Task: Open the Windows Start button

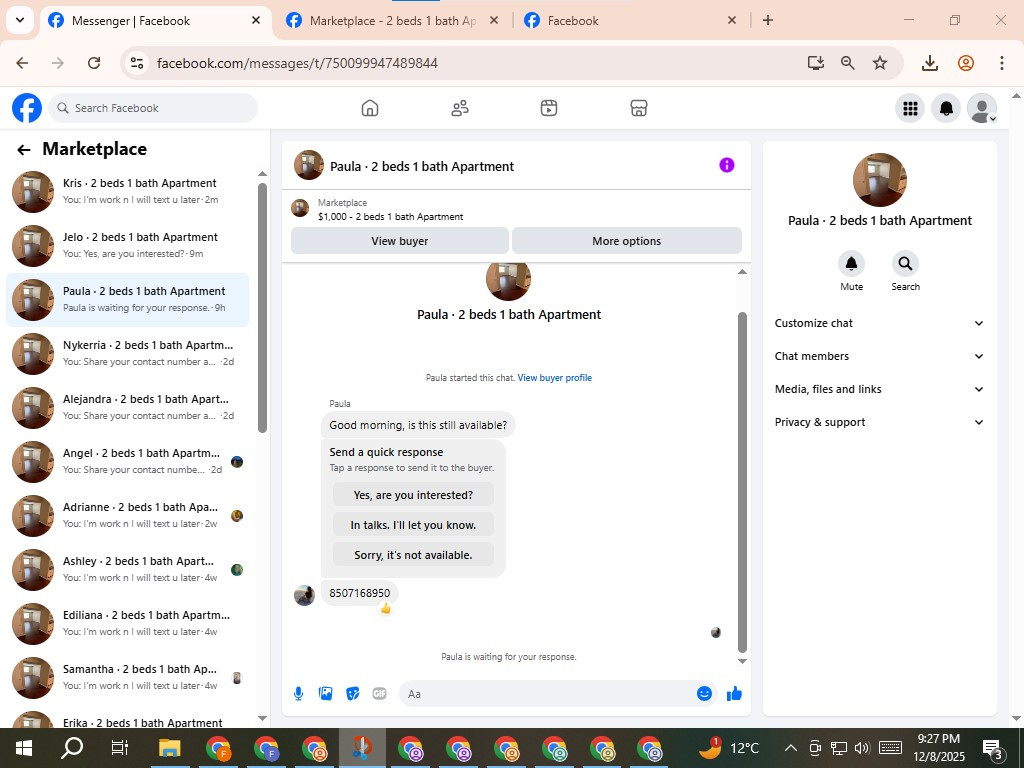Action: (24, 748)
